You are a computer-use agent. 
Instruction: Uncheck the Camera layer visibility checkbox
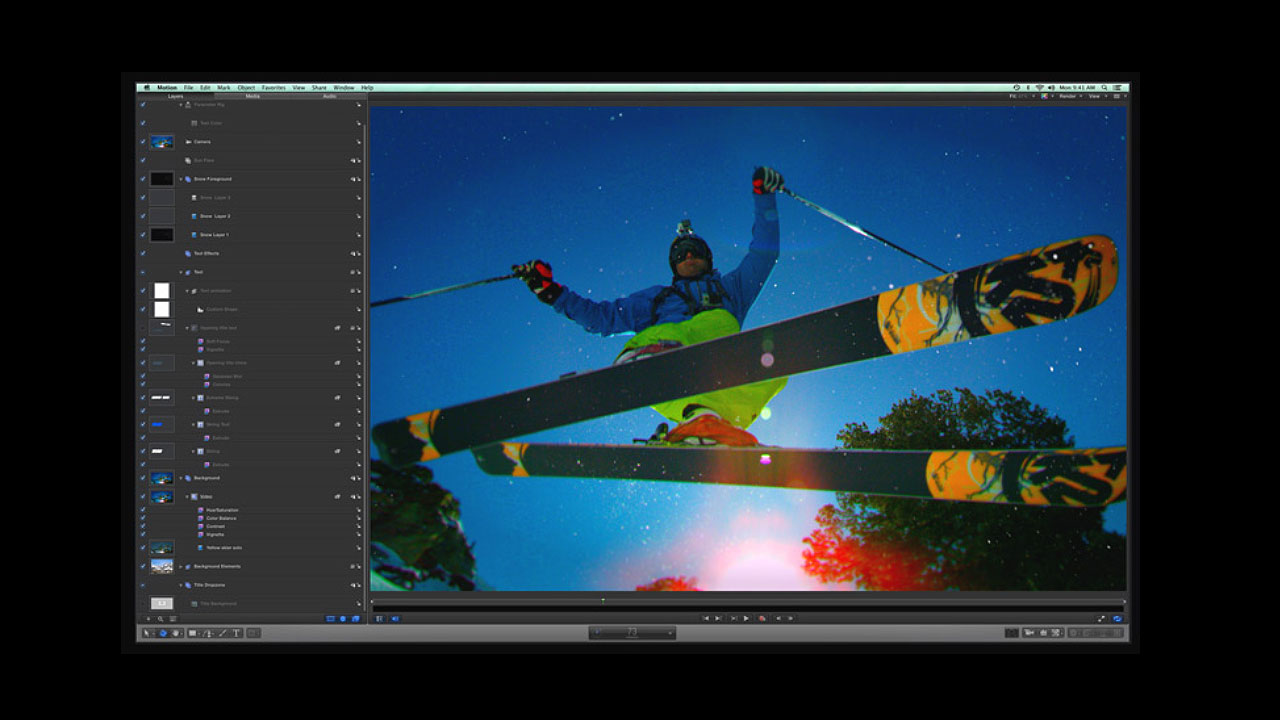coord(142,142)
